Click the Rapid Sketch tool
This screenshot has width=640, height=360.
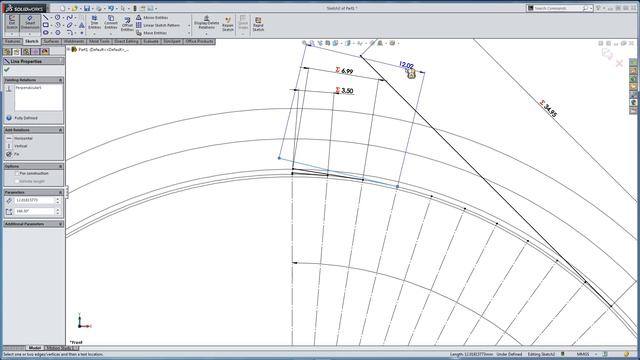[x=258, y=24]
